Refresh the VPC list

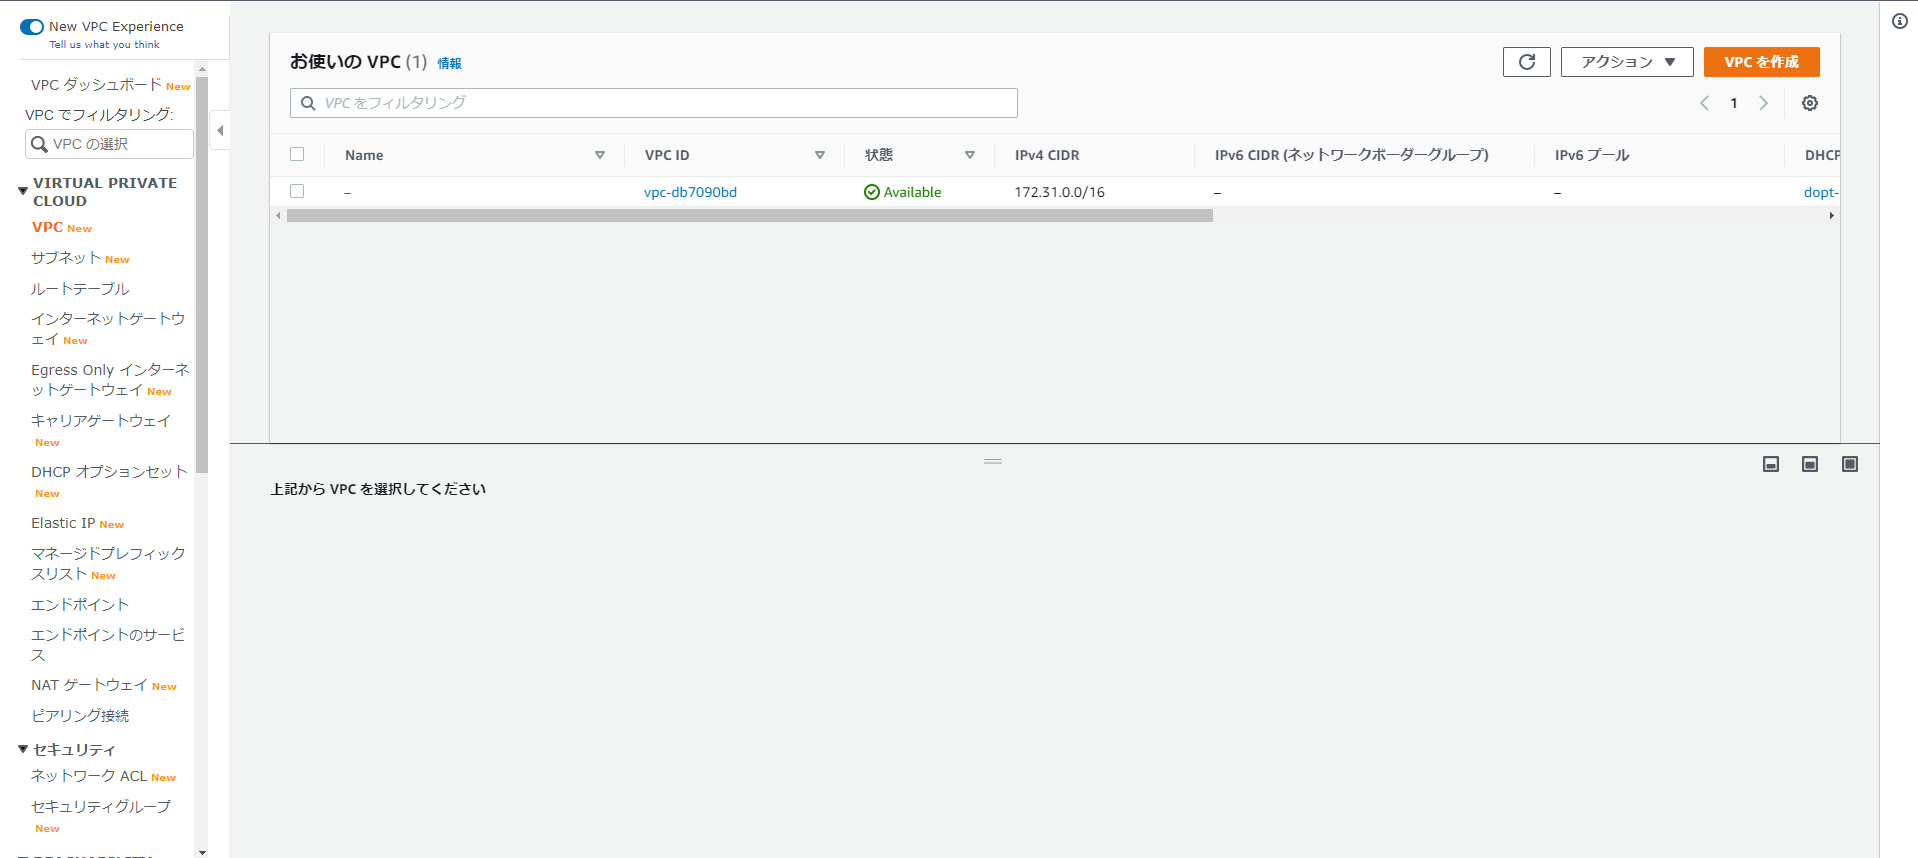point(1526,62)
